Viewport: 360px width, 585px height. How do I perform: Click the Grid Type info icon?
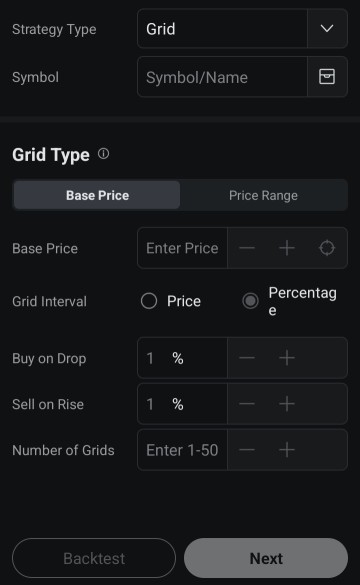pos(103,154)
